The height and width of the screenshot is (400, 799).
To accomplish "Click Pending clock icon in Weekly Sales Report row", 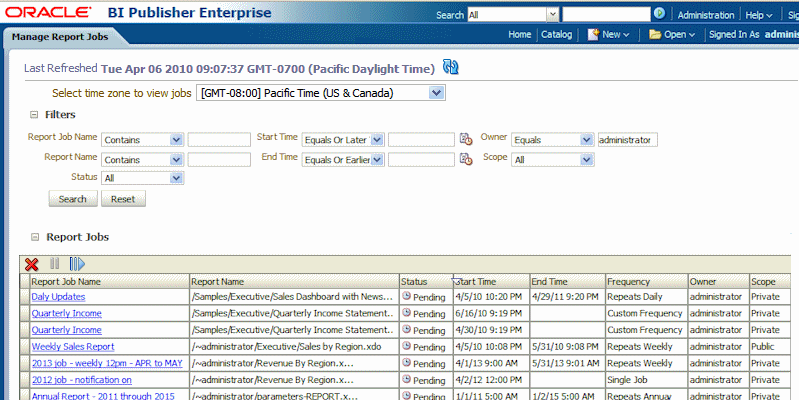I will (x=406, y=346).
